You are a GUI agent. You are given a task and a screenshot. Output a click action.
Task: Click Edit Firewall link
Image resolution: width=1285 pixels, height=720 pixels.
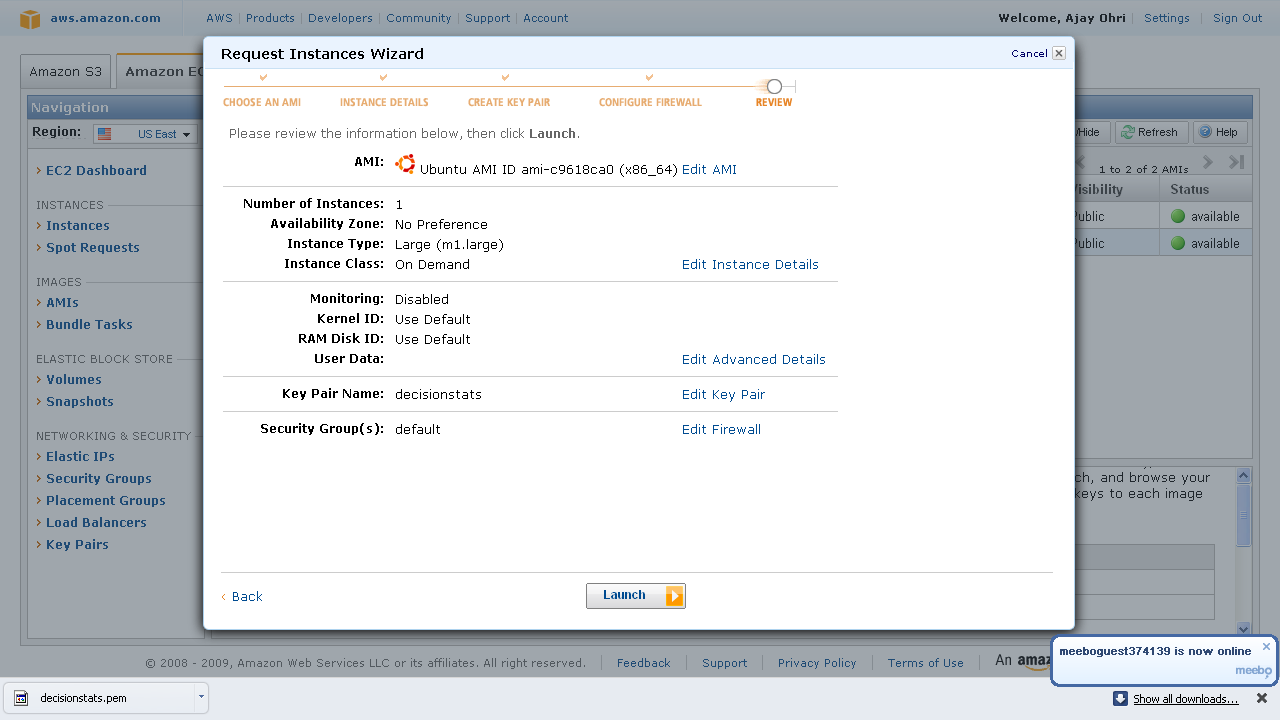[x=721, y=430]
